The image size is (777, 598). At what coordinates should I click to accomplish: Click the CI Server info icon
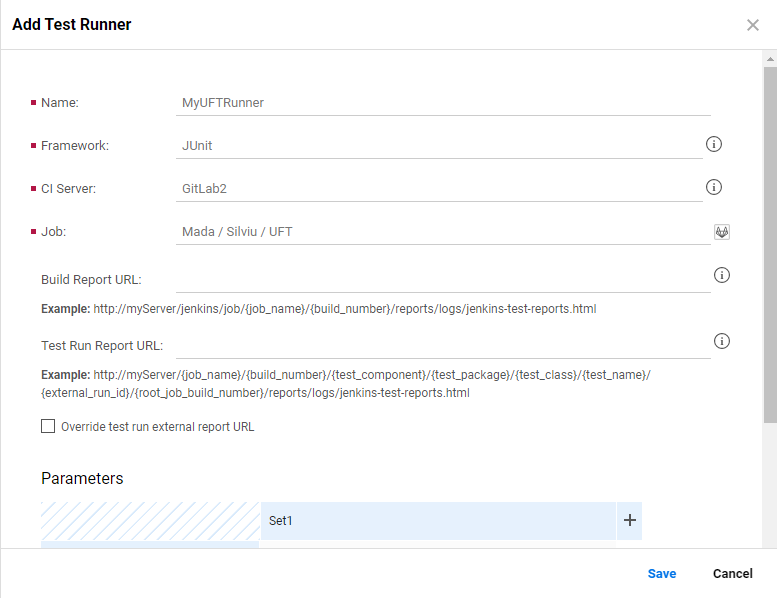(x=714, y=187)
